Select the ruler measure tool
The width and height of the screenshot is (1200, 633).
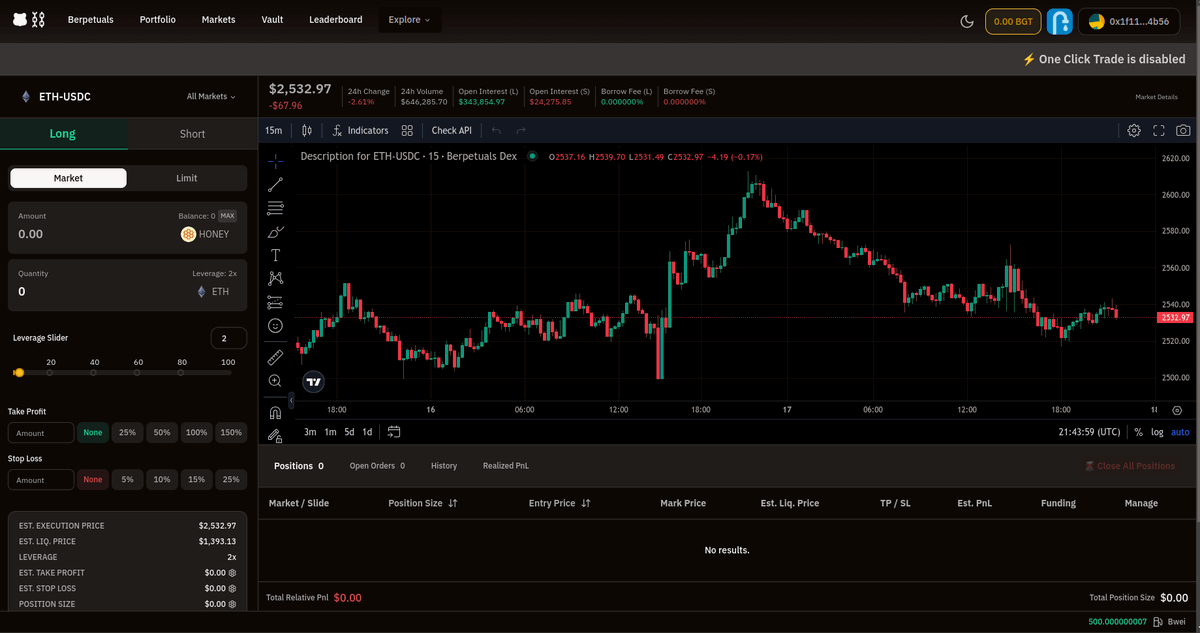pos(276,356)
